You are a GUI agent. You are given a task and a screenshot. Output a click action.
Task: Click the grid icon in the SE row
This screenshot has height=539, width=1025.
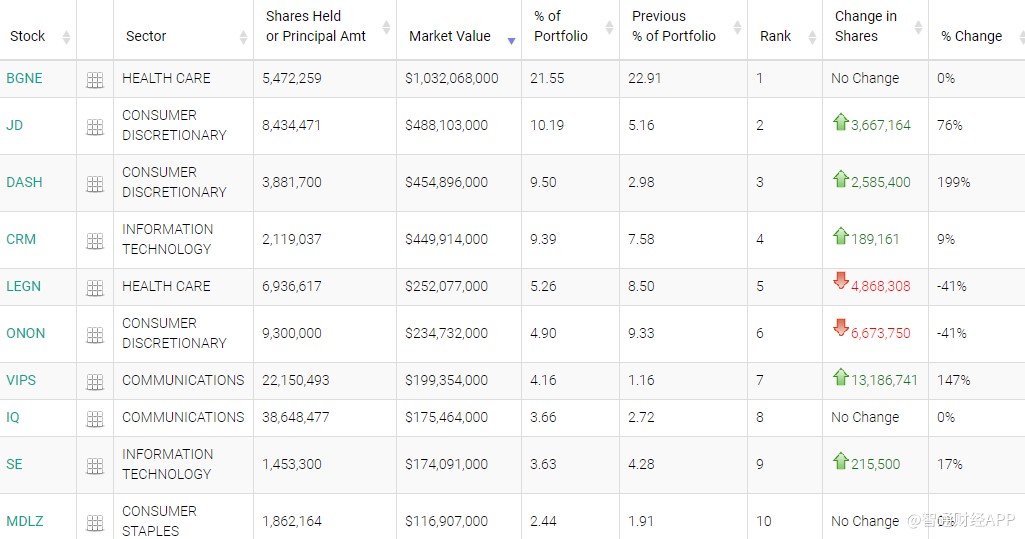tap(95, 466)
